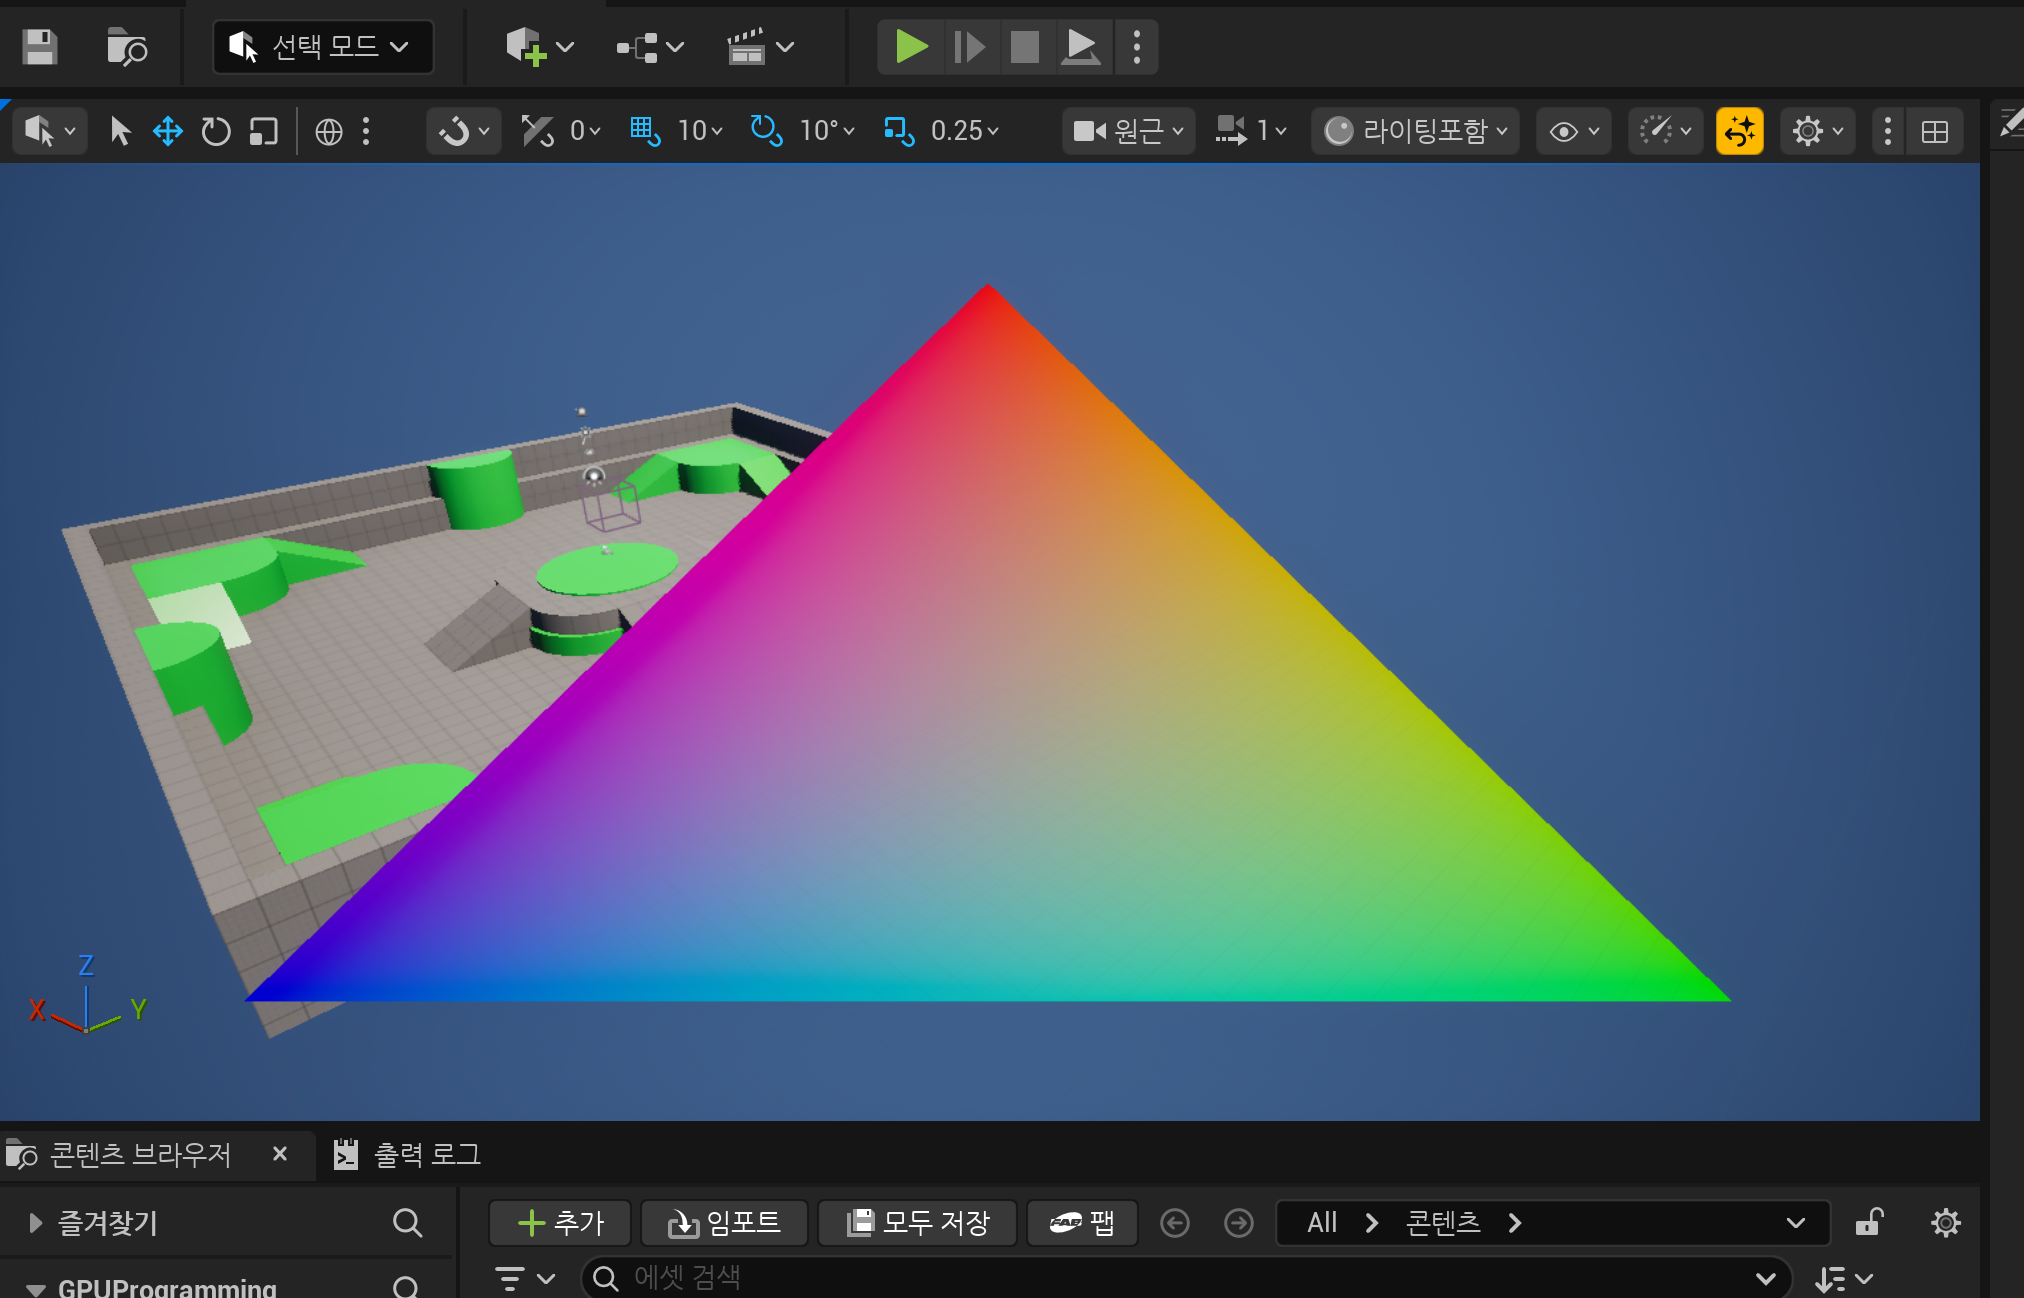The image size is (2024, 1298).
Task: Click the world coordinate globe icon
Action: tap(329, 131)
